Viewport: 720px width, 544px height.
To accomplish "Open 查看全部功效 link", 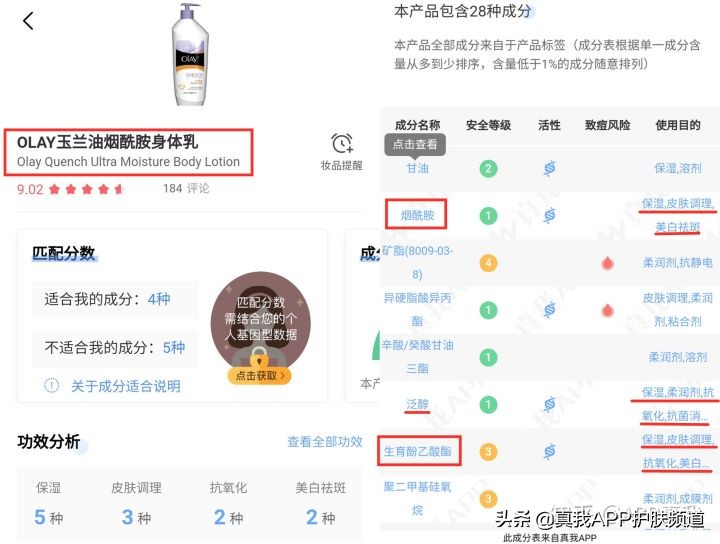I will (x=325, y=442).
